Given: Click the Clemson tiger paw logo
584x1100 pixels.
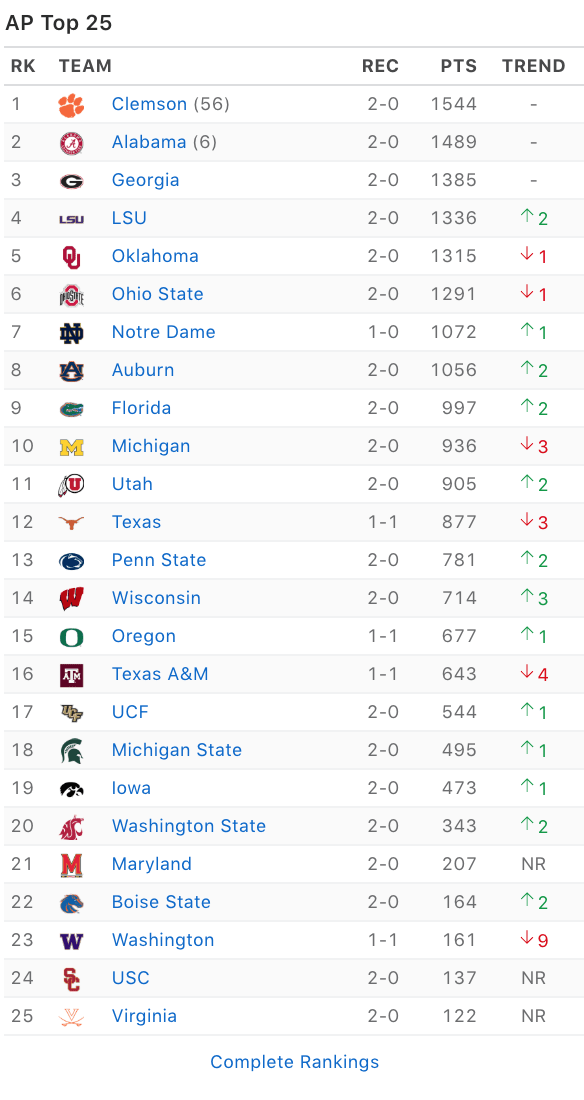Looking at the screenshot, I should coord(71,105).
